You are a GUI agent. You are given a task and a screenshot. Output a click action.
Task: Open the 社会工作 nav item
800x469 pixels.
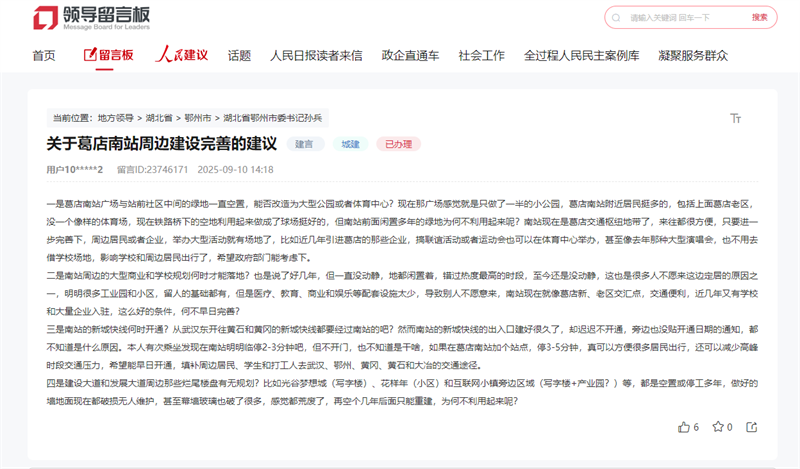click(482, 56)
